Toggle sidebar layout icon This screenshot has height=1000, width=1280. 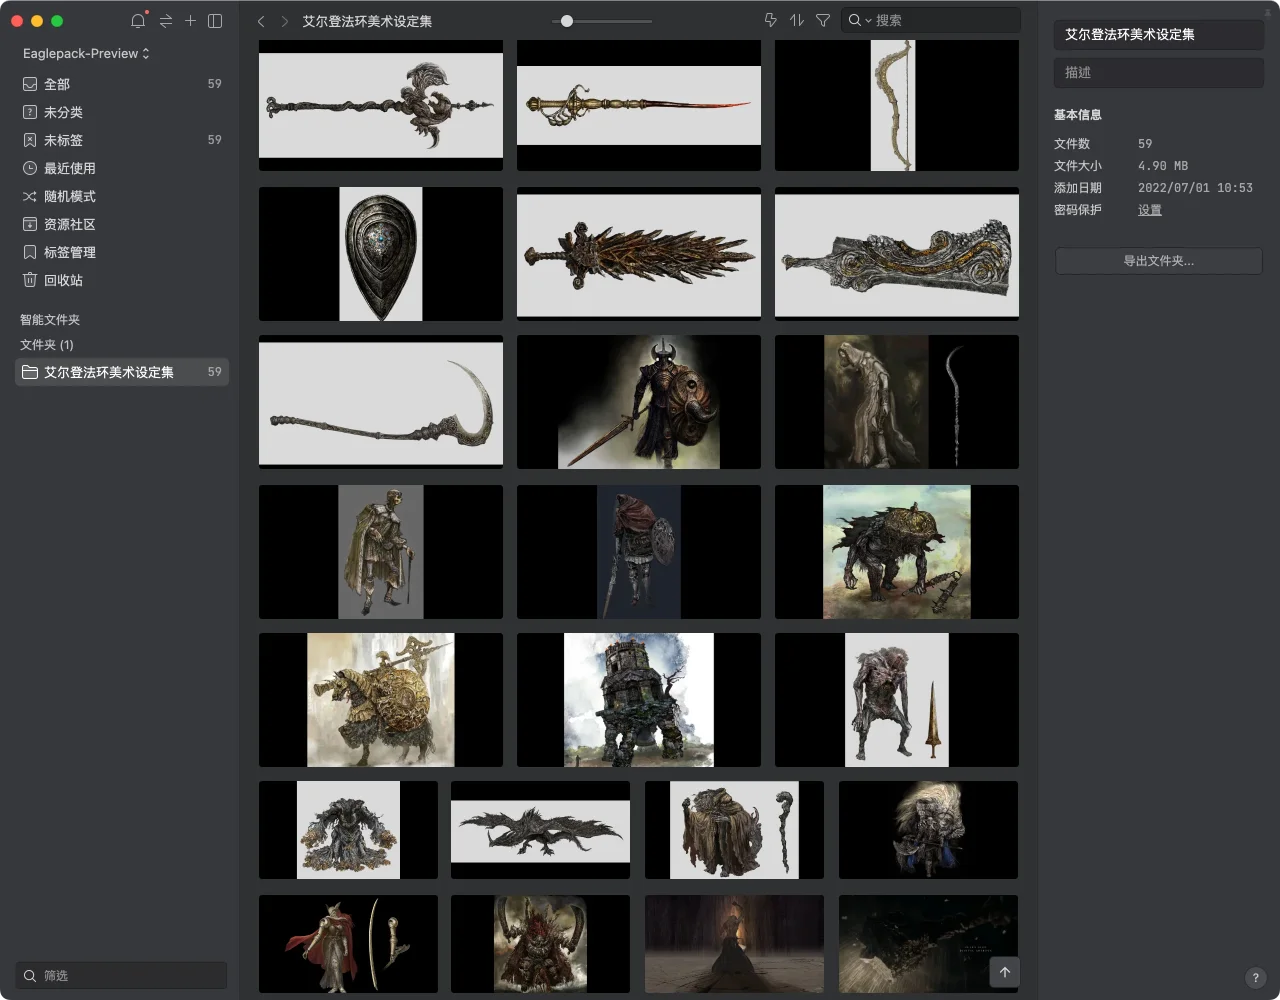[215, 20]
